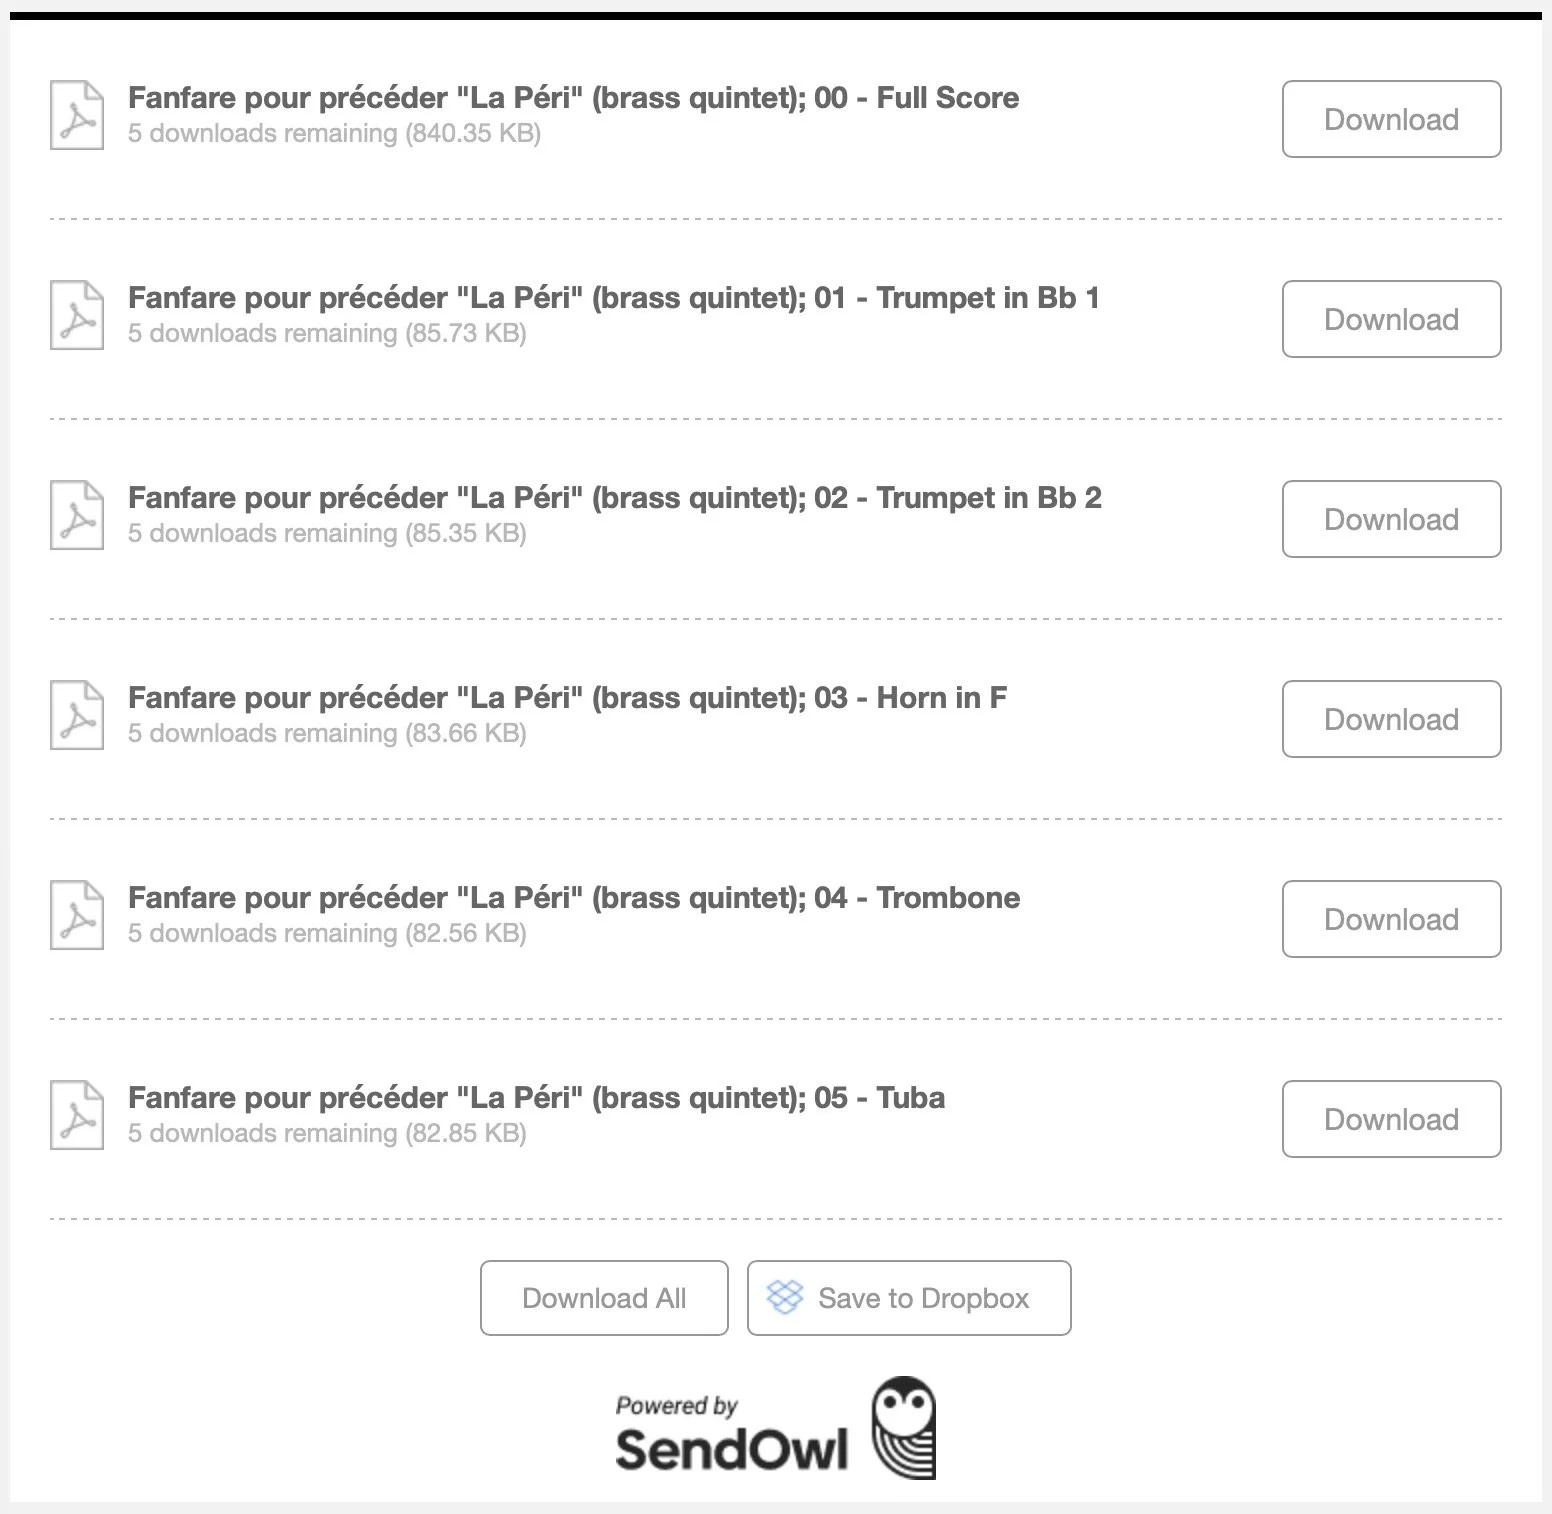1552x1514 pixels.
Task: Click the SendOwl owl logo
Action: pos(903,1427)
